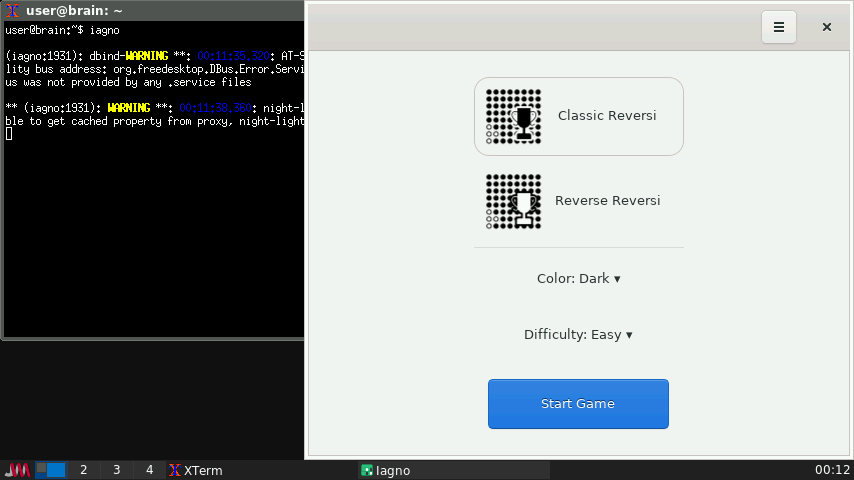Activate XTerm from the taskbar
The image size is (854, 480).
[196, 470]
